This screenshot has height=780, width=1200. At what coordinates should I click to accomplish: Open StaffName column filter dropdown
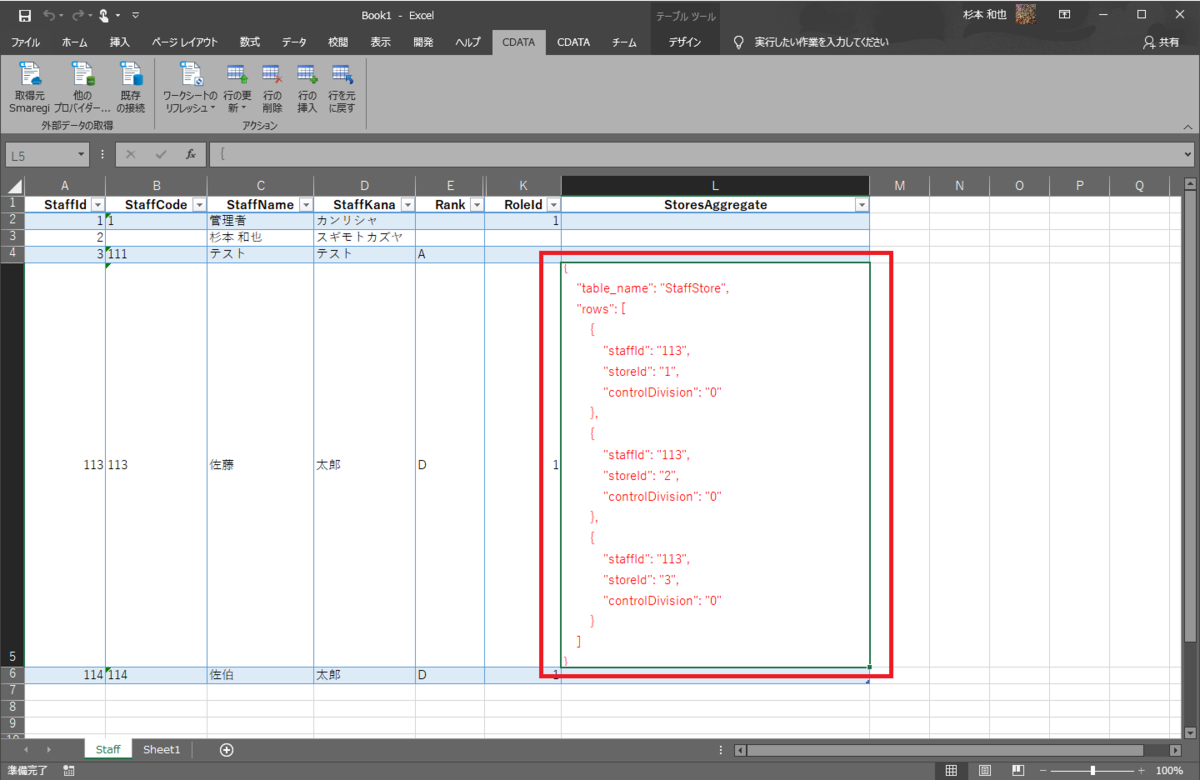[304, 204]
